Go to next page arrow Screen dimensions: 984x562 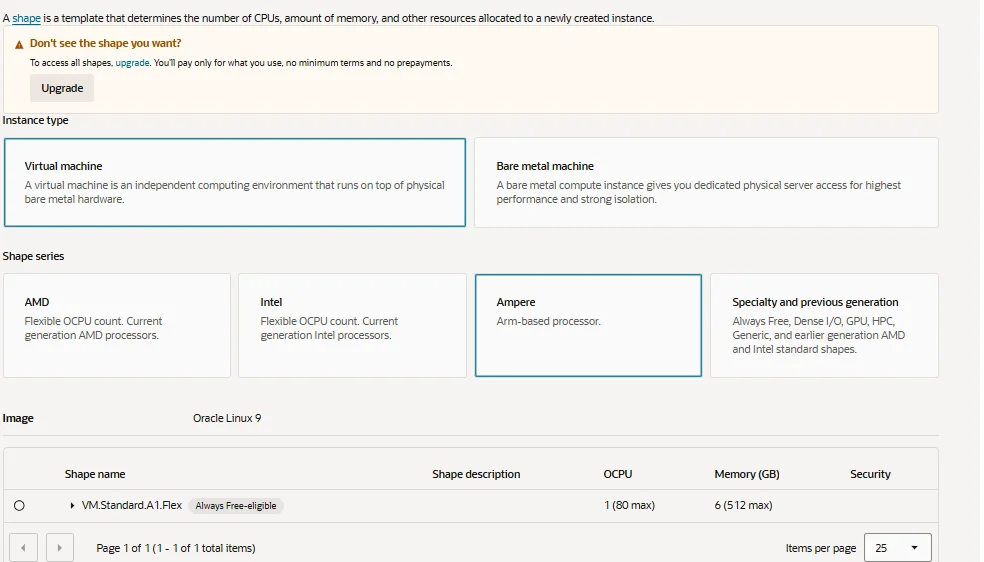point(60,548)
